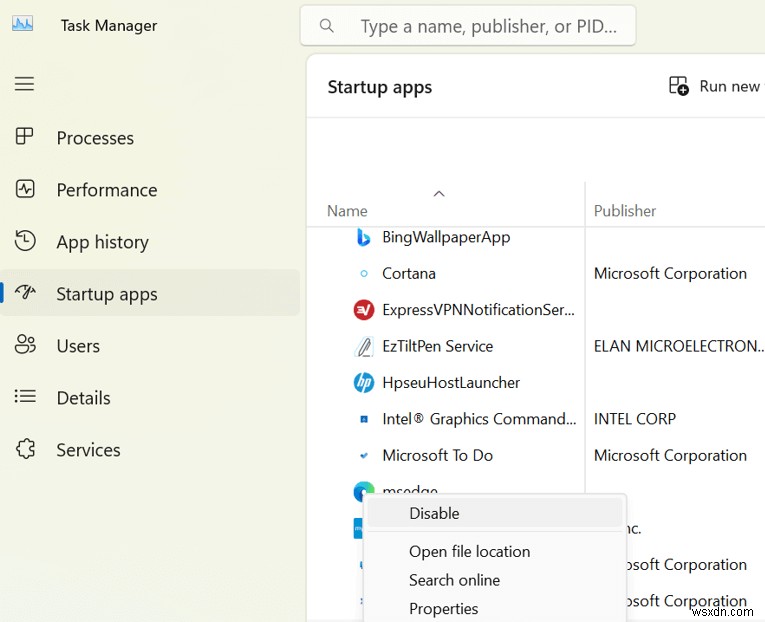This screenshot has width=765, height=622.
Task: Click the Startup apps gauge icon
Action: (x=25, y=292)
